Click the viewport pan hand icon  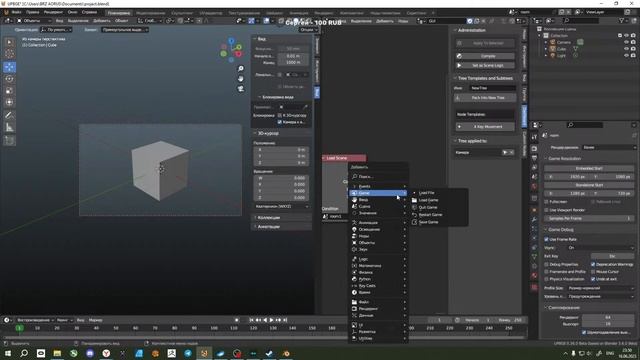[x=241, y=78]
